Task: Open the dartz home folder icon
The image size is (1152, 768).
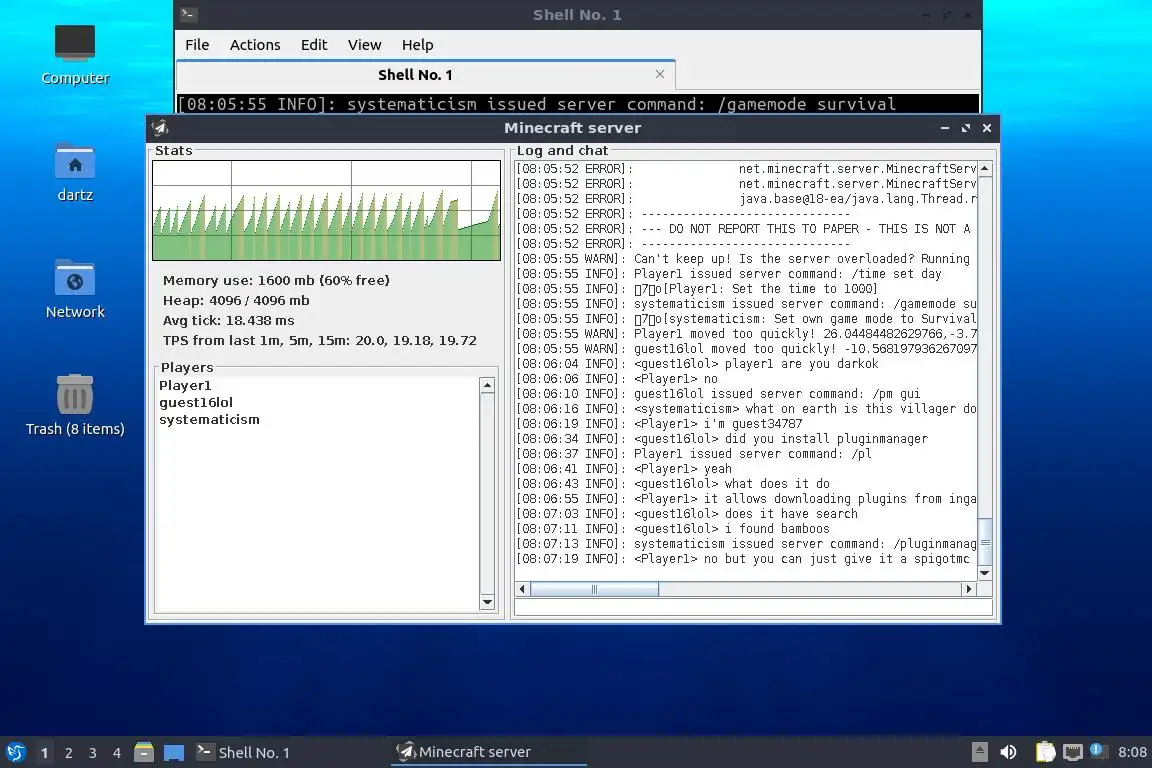Action: (75, 172)
